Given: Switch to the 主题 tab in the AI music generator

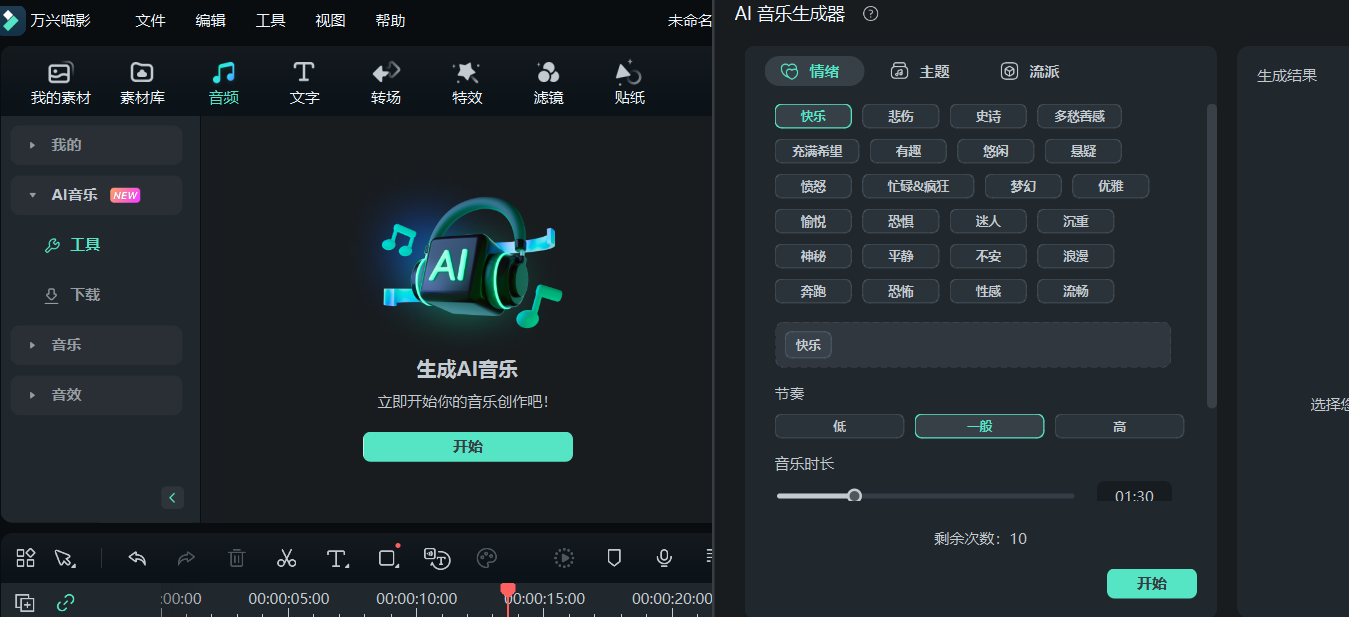Looking at the screenshot, I should [921, 71].
